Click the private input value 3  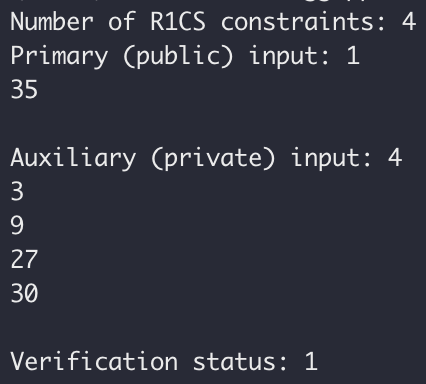point(17,192)
